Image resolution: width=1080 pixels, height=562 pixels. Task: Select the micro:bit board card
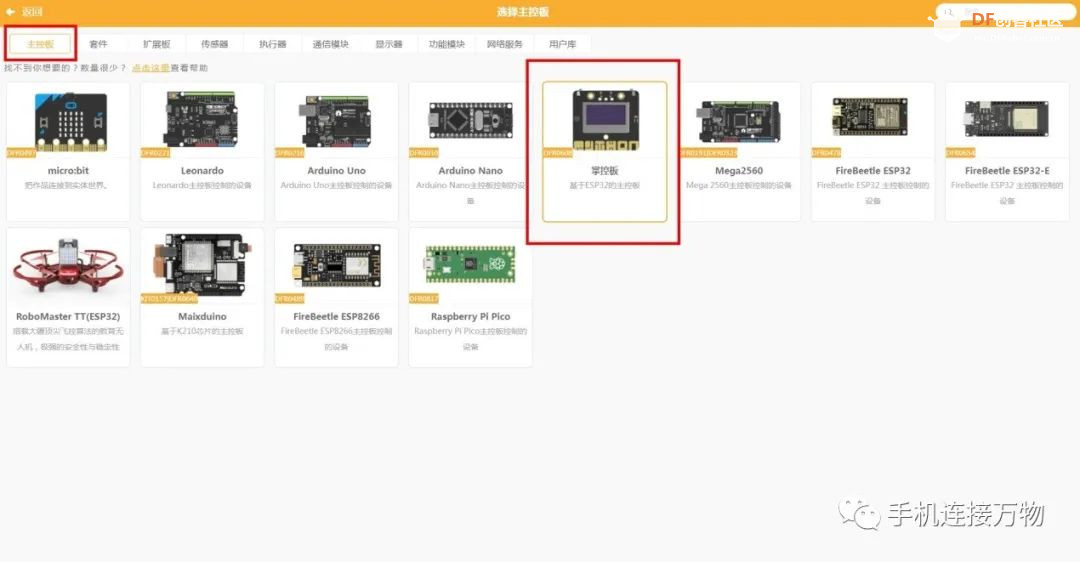click(x=68, y=152)
